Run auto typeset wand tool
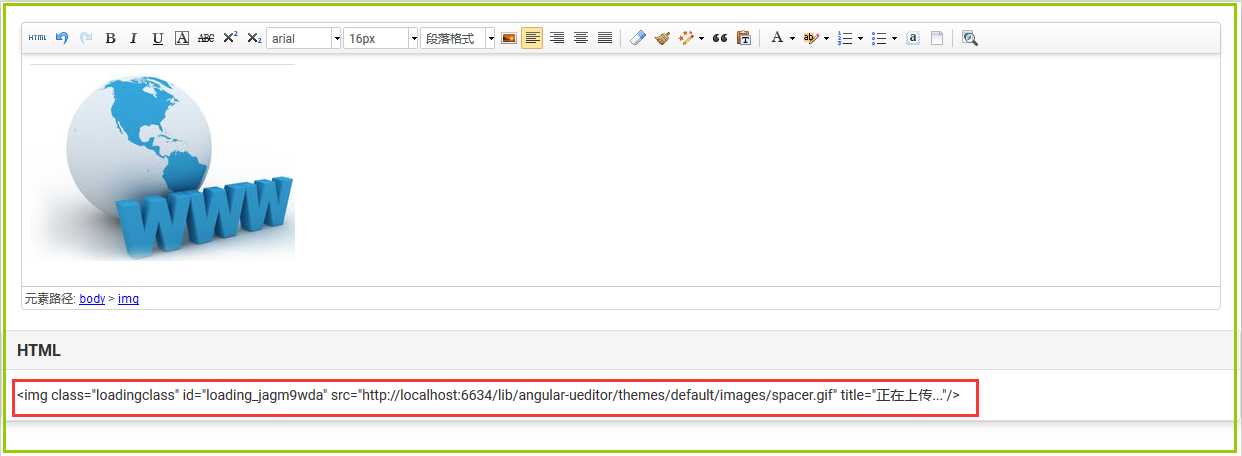This screenshot has width=1242, height=456. (686, 38)
